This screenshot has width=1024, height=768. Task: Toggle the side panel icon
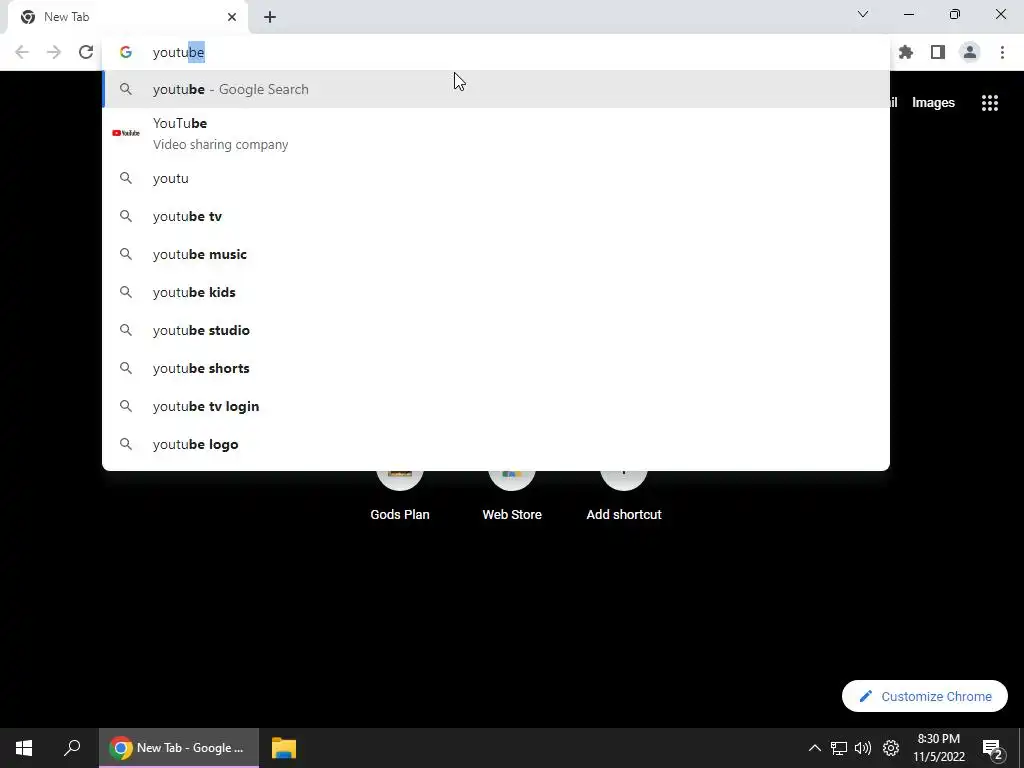[x=938, y=52]
